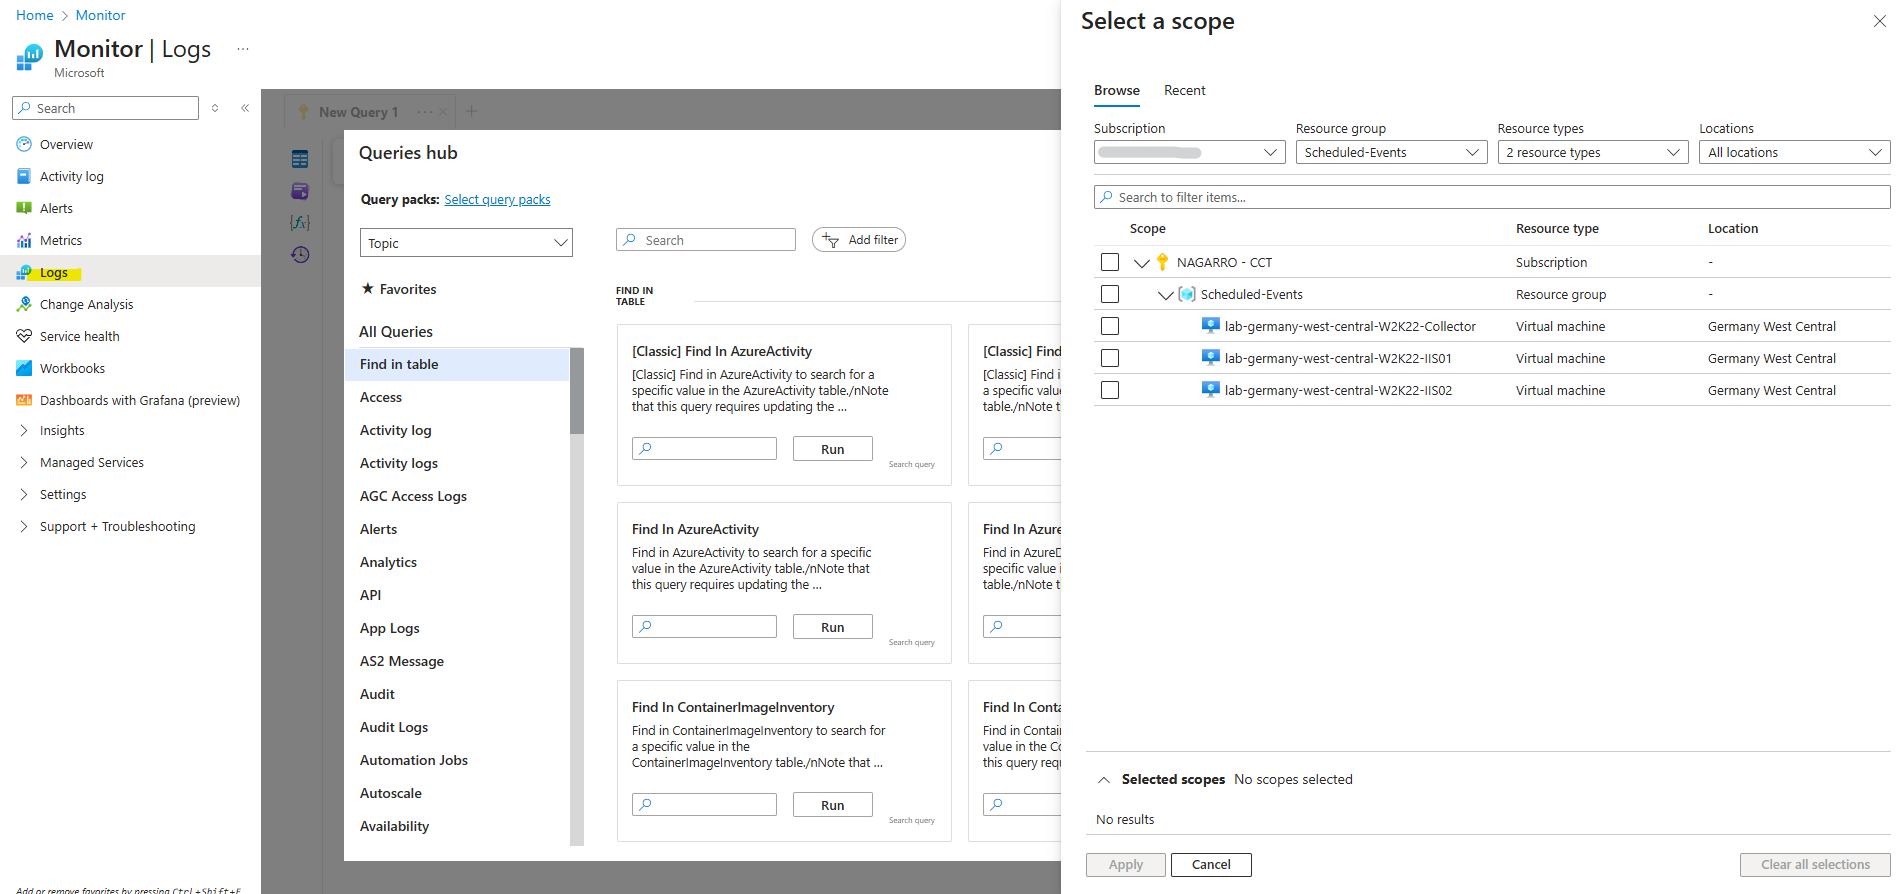Viewport: 1903px width, 894px height.
Task: Open the Locations dropdown
Action: point(1795,152)
